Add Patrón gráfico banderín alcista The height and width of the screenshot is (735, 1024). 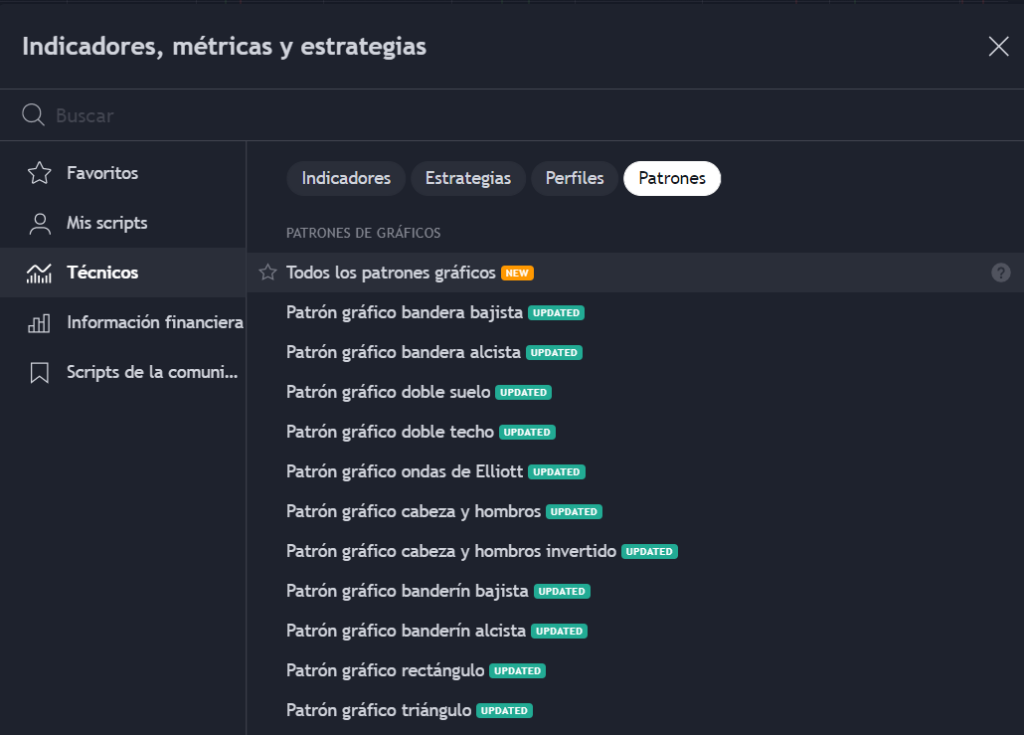click(405, 631)
